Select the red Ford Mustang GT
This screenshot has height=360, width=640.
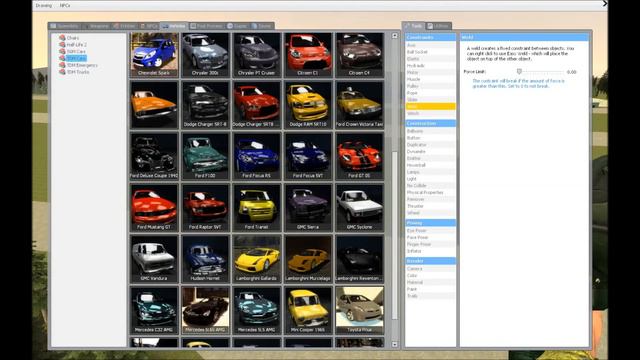click(154, 208)
